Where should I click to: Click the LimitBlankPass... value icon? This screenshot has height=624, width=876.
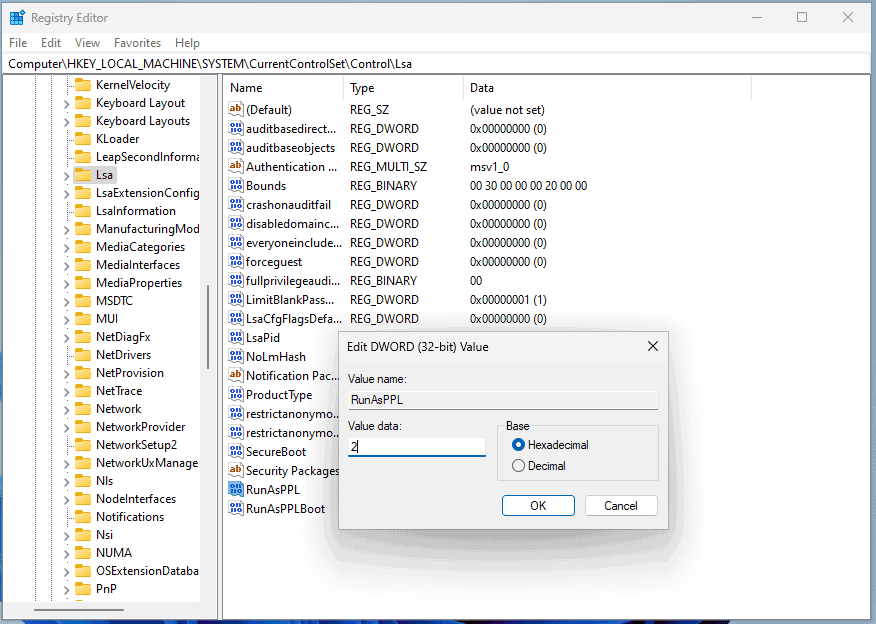click(236, 299)
